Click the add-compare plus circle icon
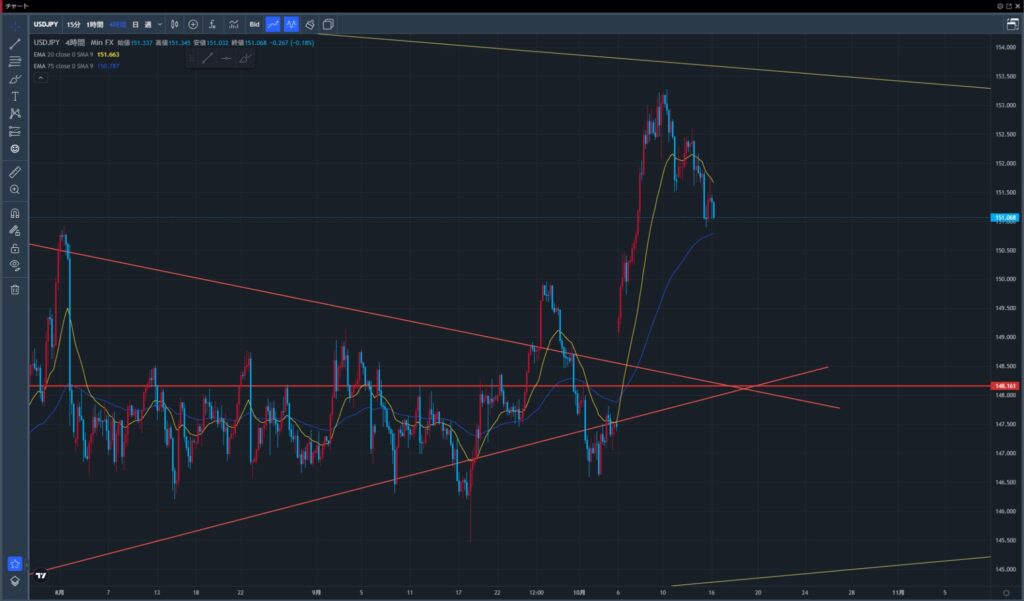The height and width of the screenshot is (601, 1024). click(193, 23)
